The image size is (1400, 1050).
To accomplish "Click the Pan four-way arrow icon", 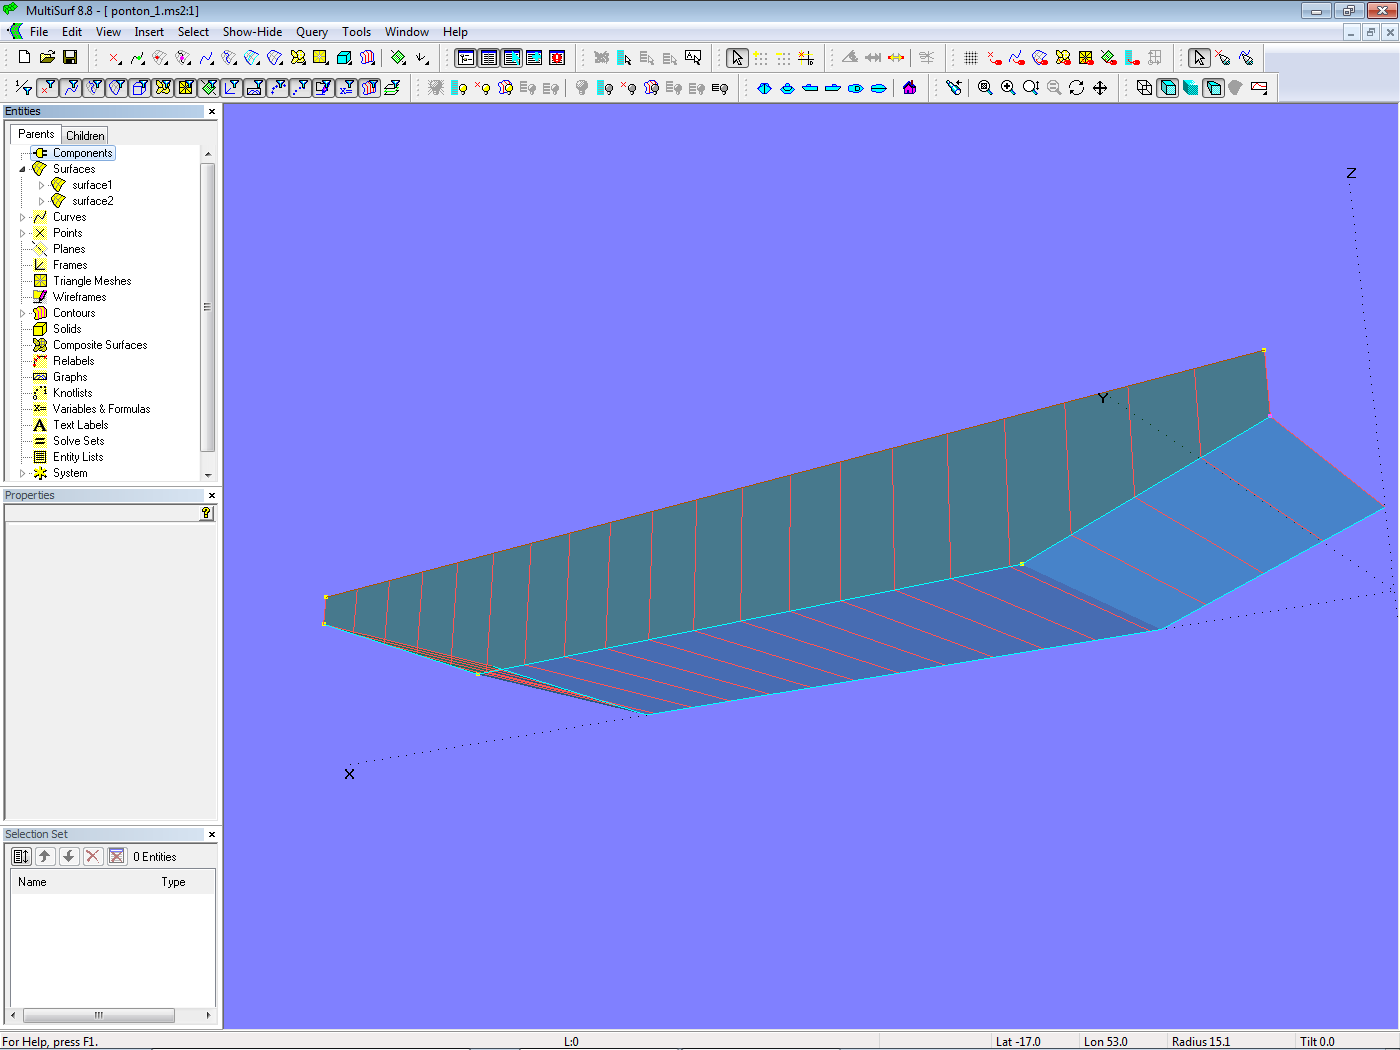I will (1100, 88).
